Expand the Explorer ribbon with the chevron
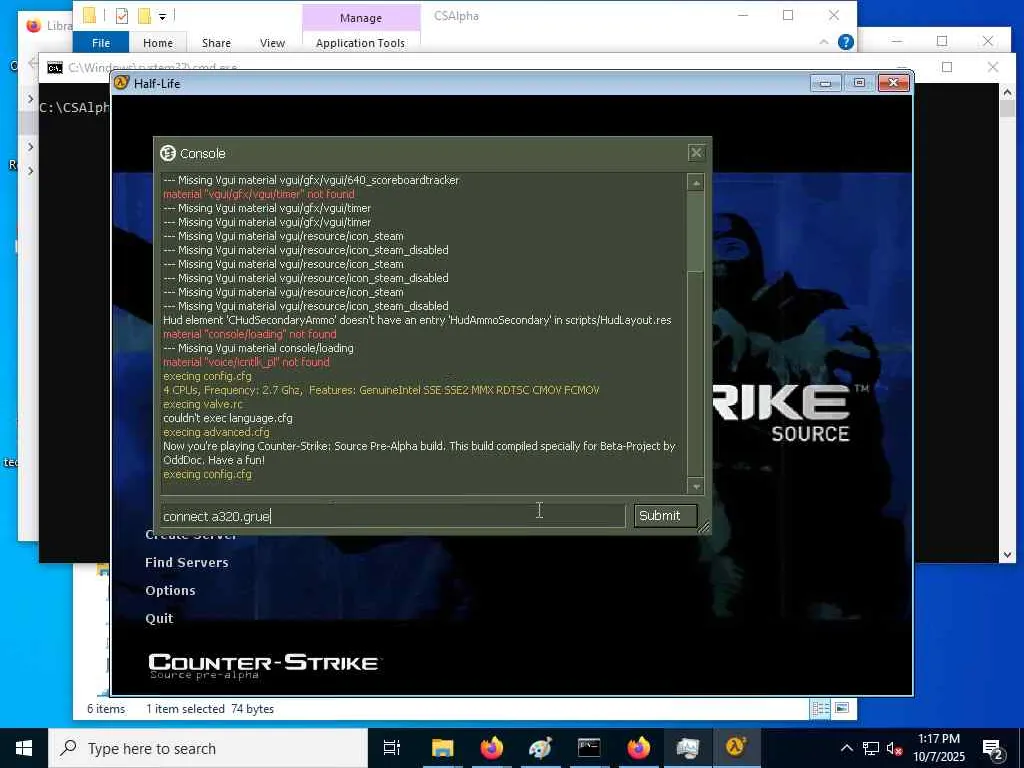Screen dimensions: 1024x768 (824, 42)
